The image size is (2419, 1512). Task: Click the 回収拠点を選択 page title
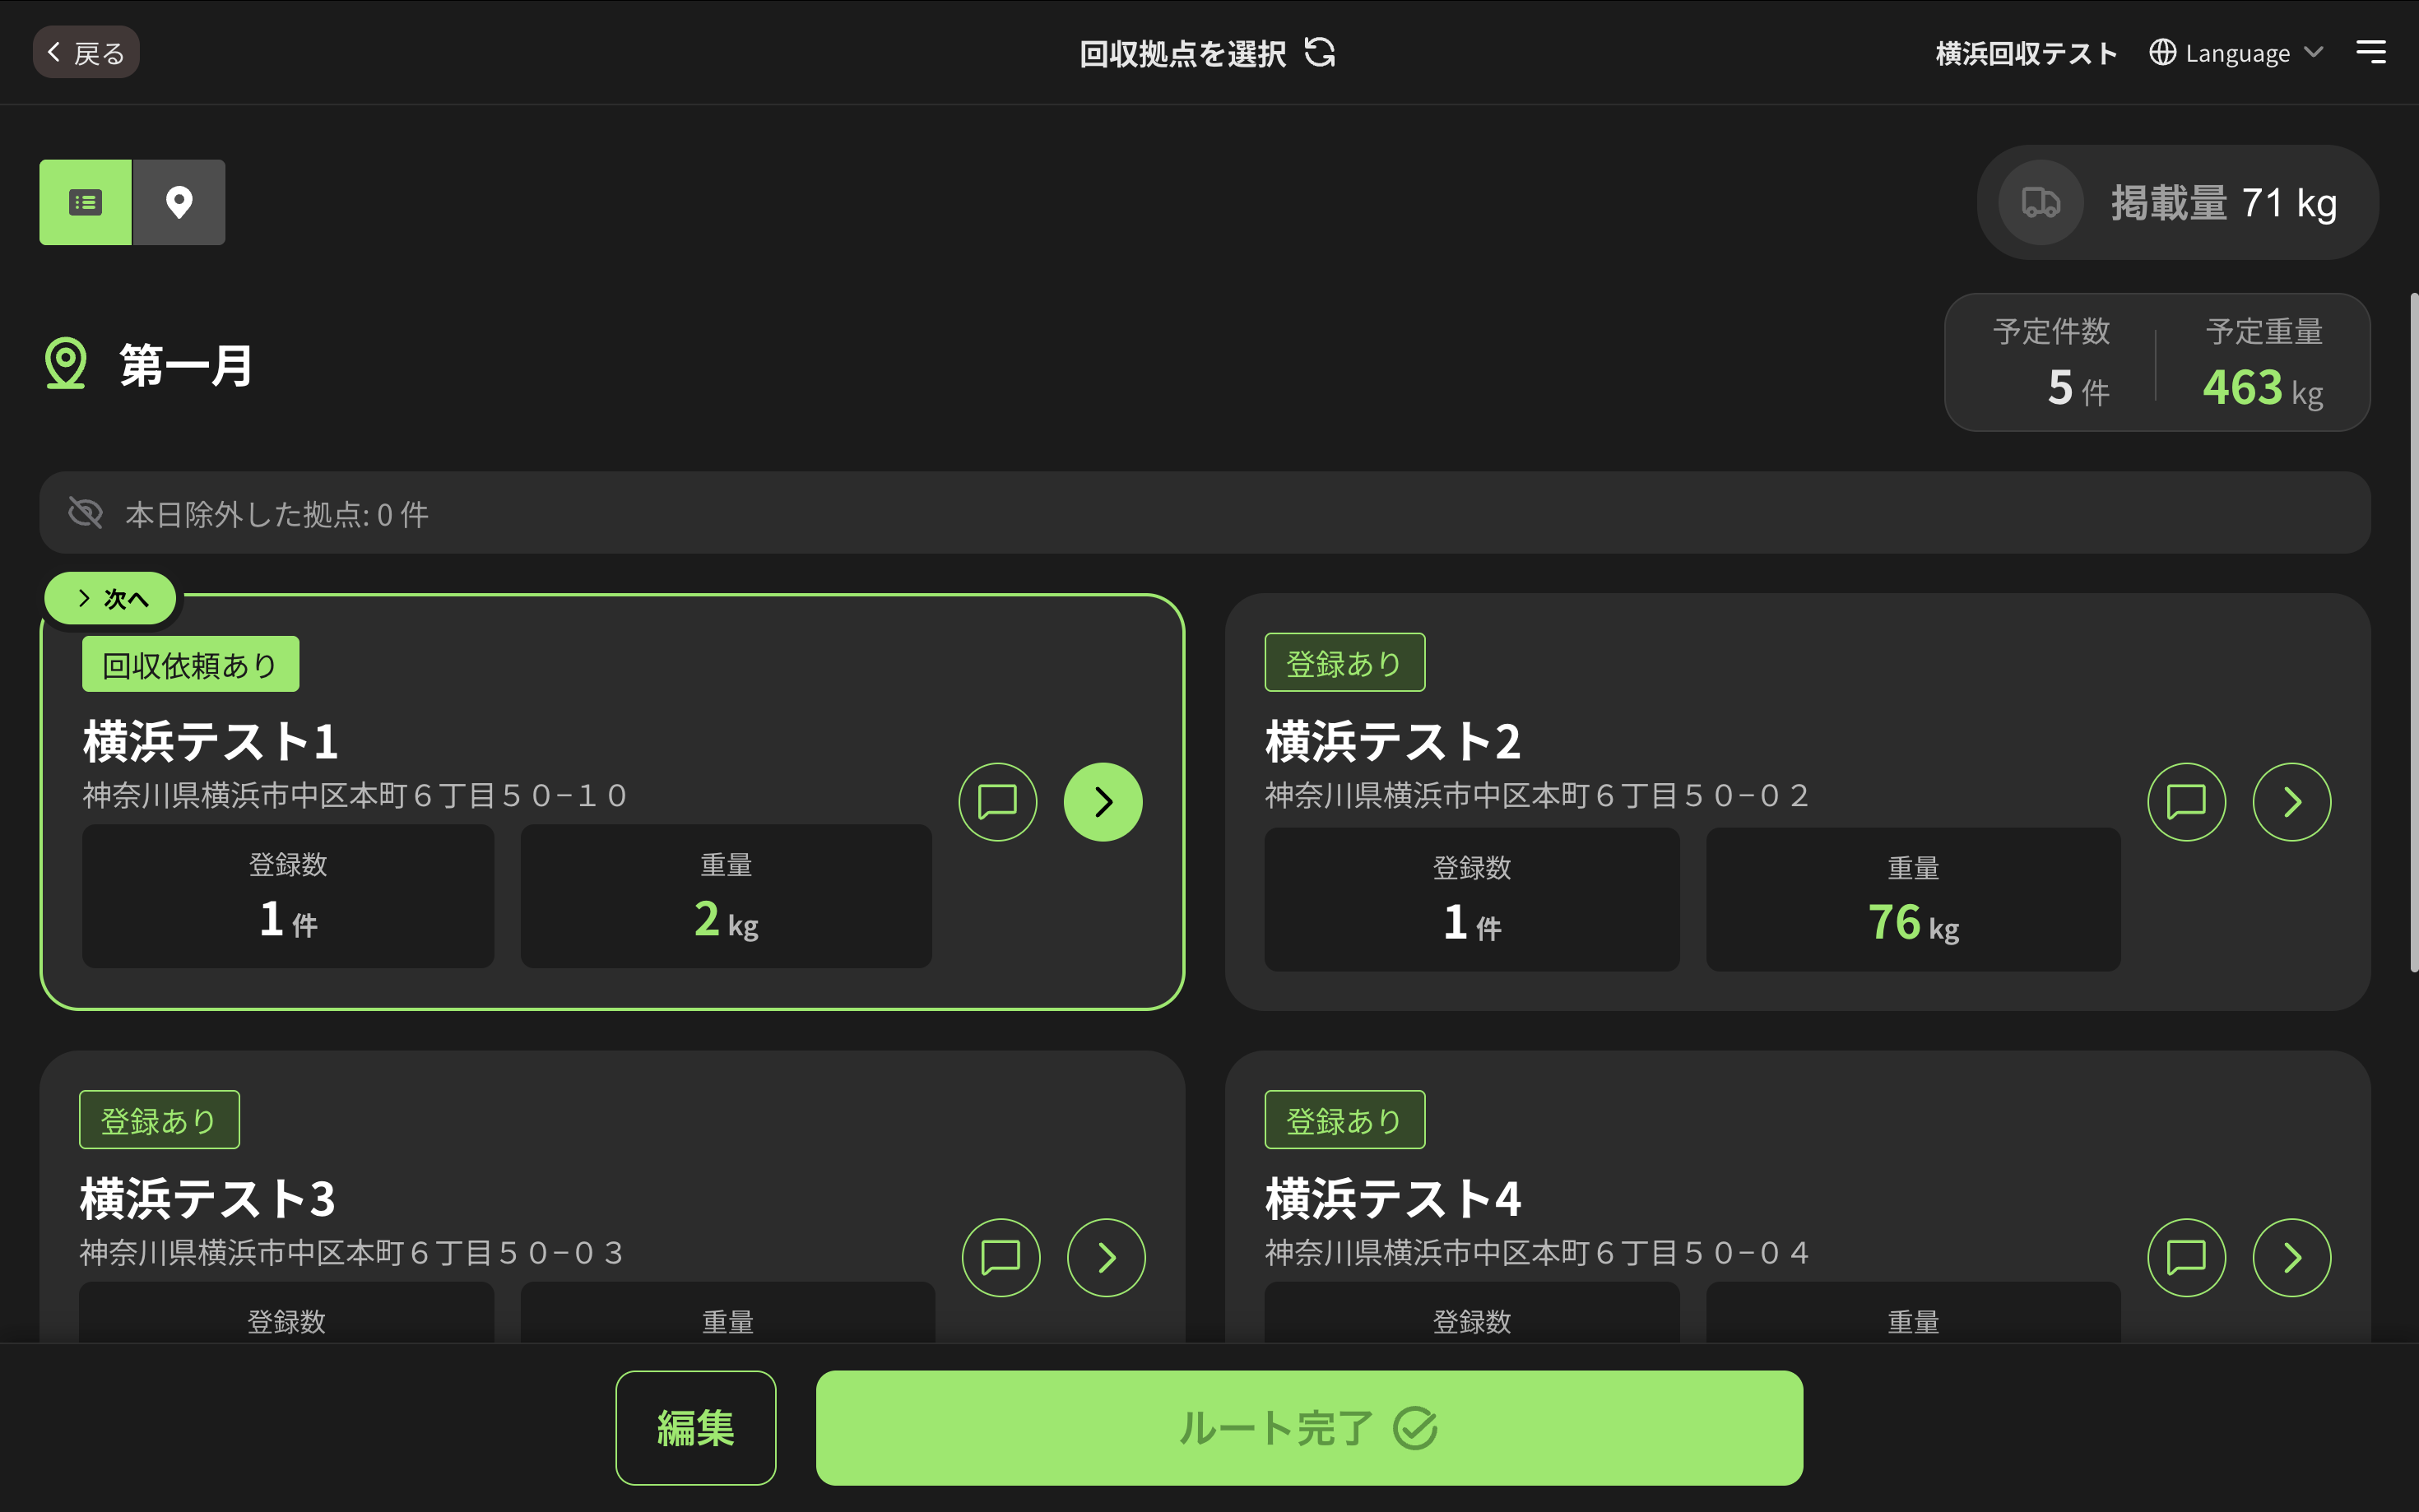(x=1183, y=53)
